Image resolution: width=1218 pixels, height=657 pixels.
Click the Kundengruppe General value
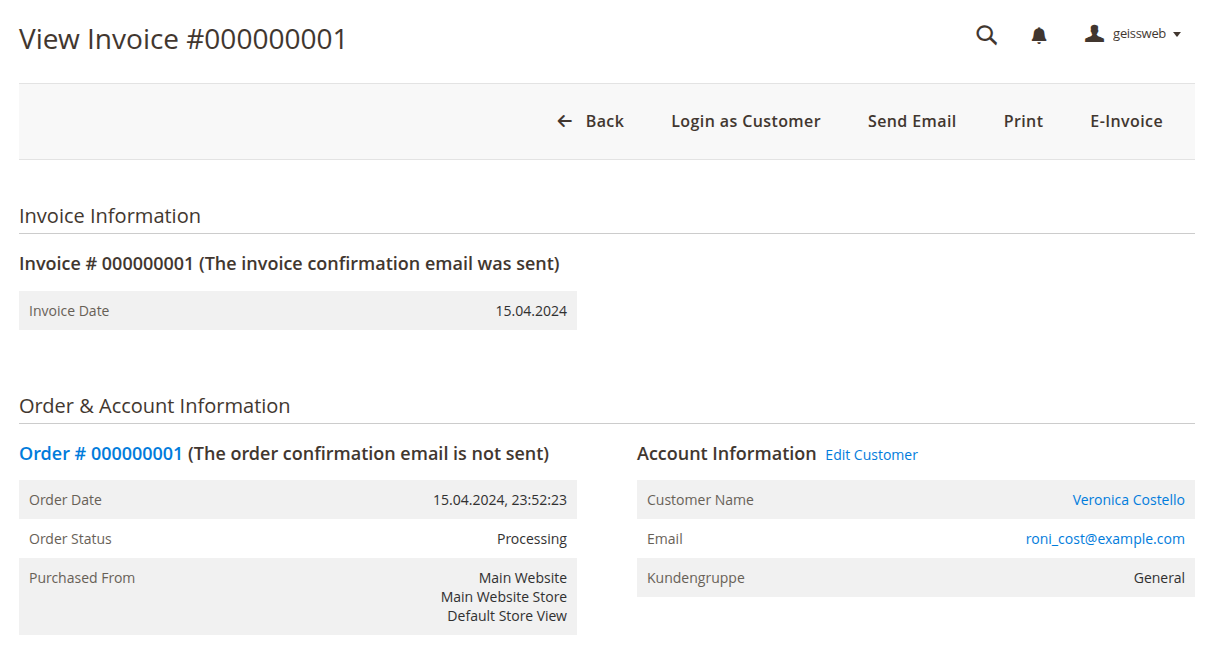click(x=1159, y=578)
